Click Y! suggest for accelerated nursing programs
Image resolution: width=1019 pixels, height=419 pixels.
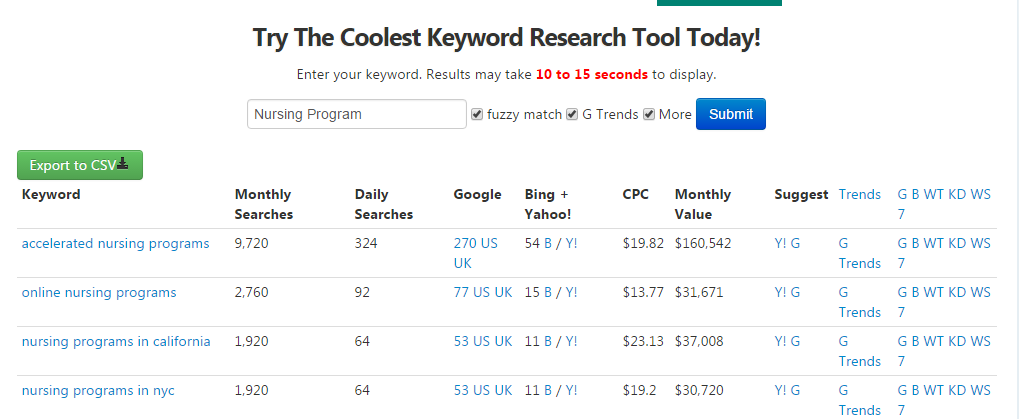pos(780,244)
